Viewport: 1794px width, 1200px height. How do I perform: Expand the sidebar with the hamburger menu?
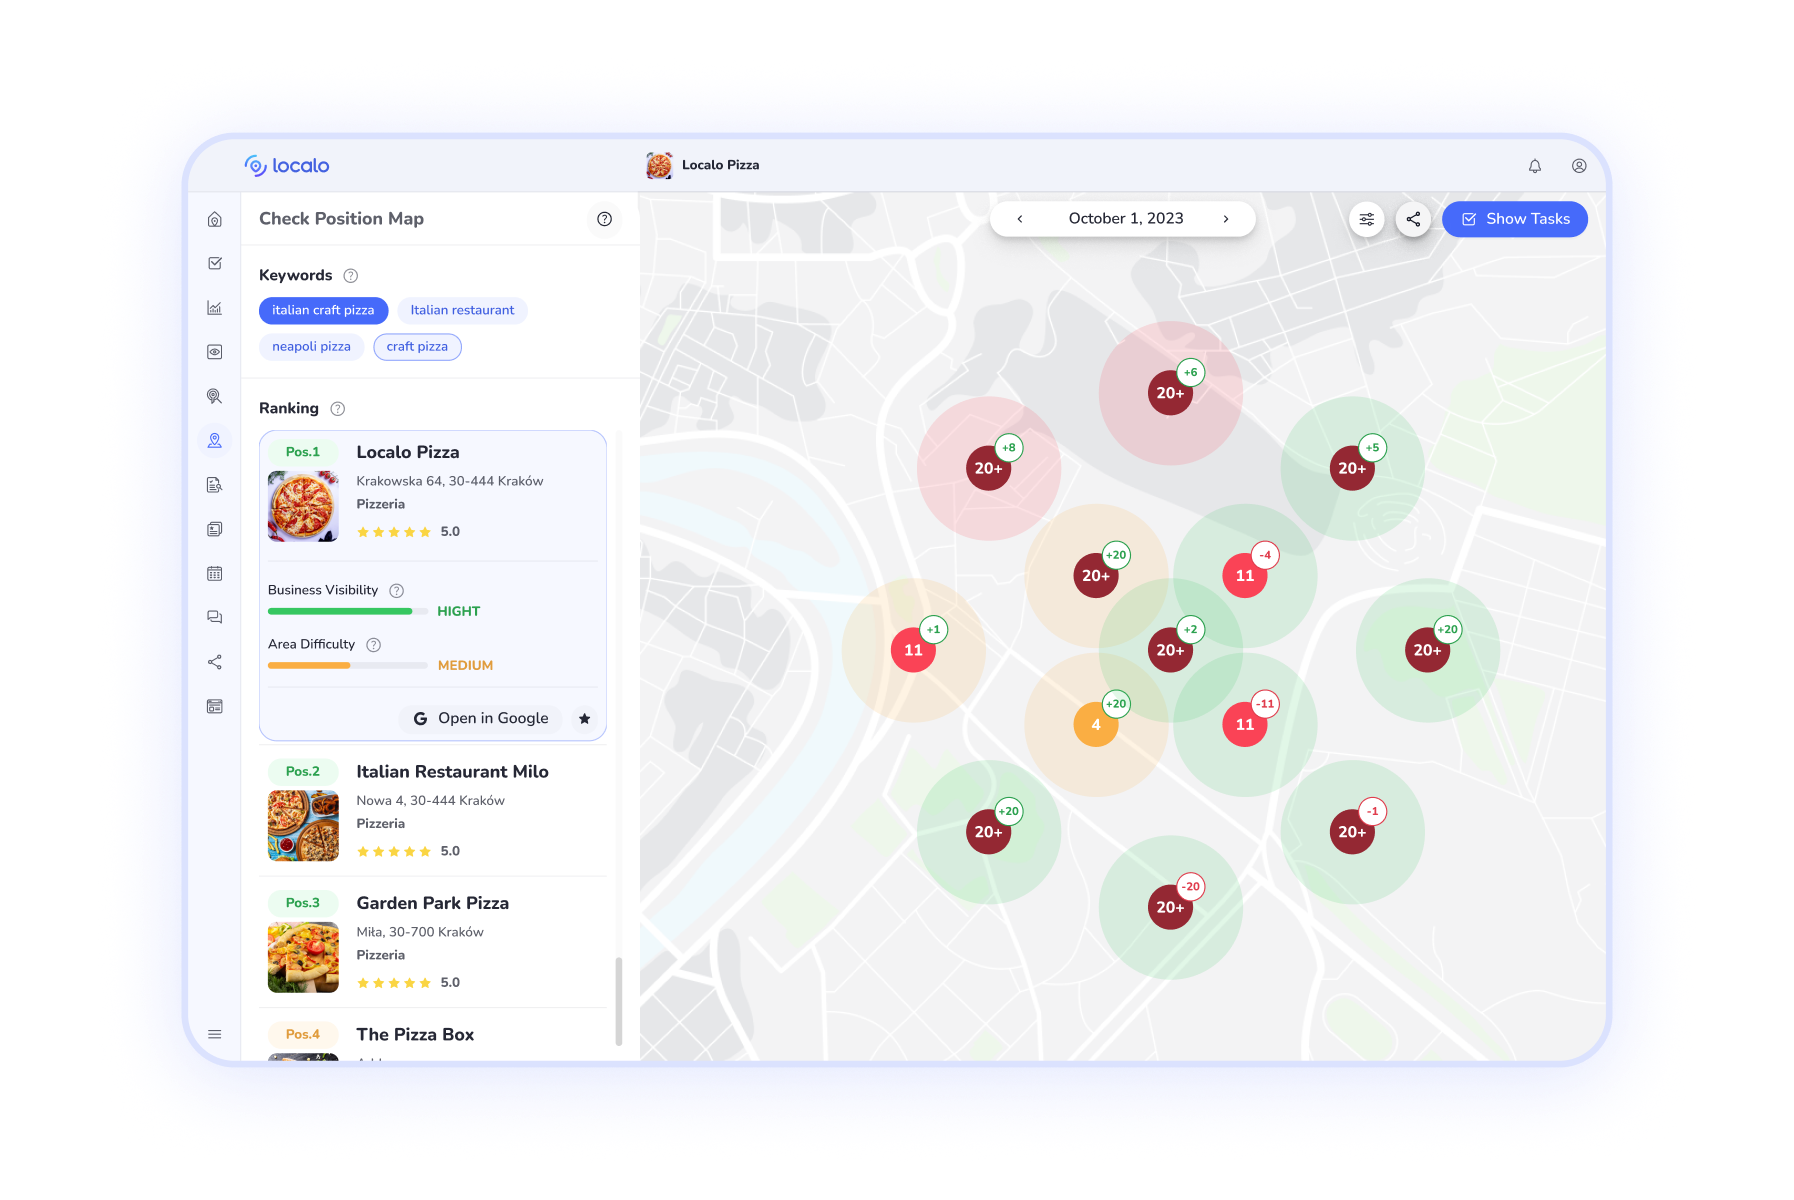click(x=214, y=1034)
